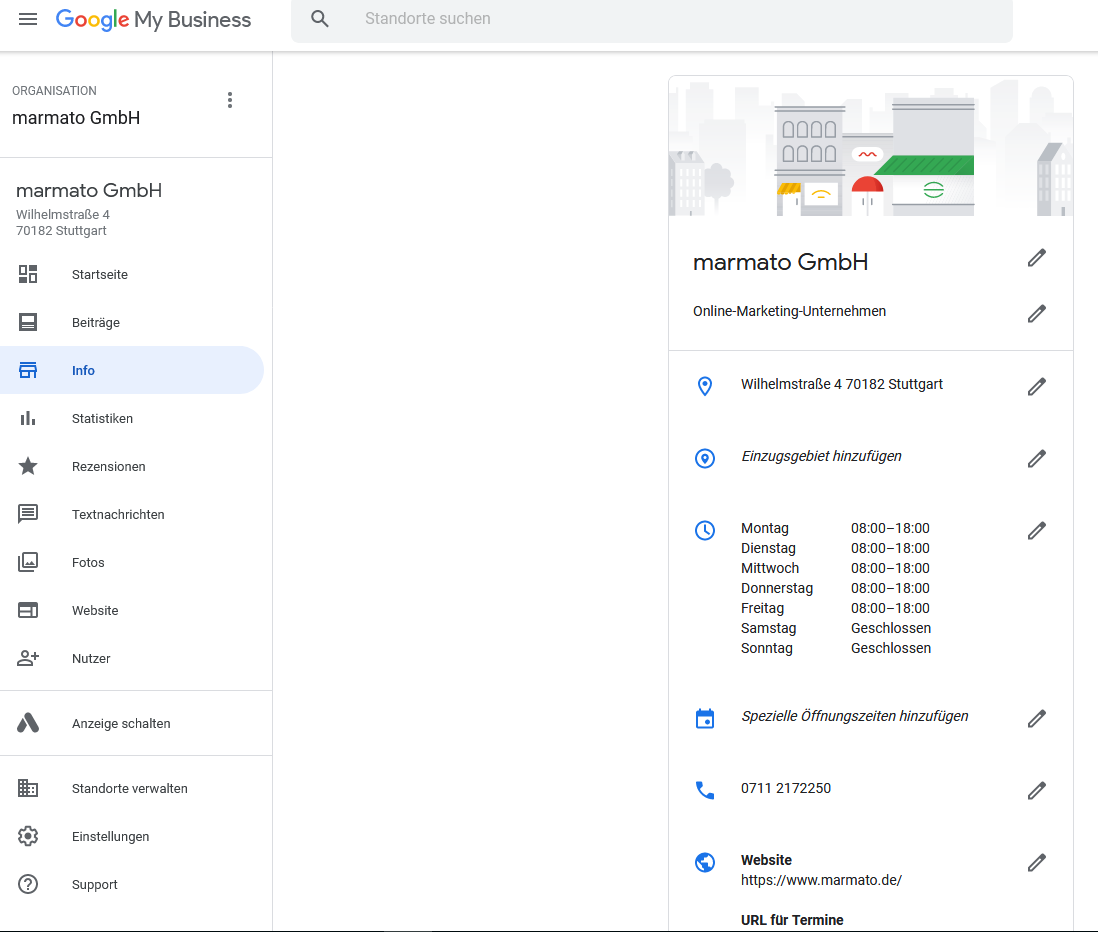Image resolution: width=1098 pixels, height=932 pixels.
Task: Open Anzeige schalten via the Ads icon
Action: pos(27,722)
